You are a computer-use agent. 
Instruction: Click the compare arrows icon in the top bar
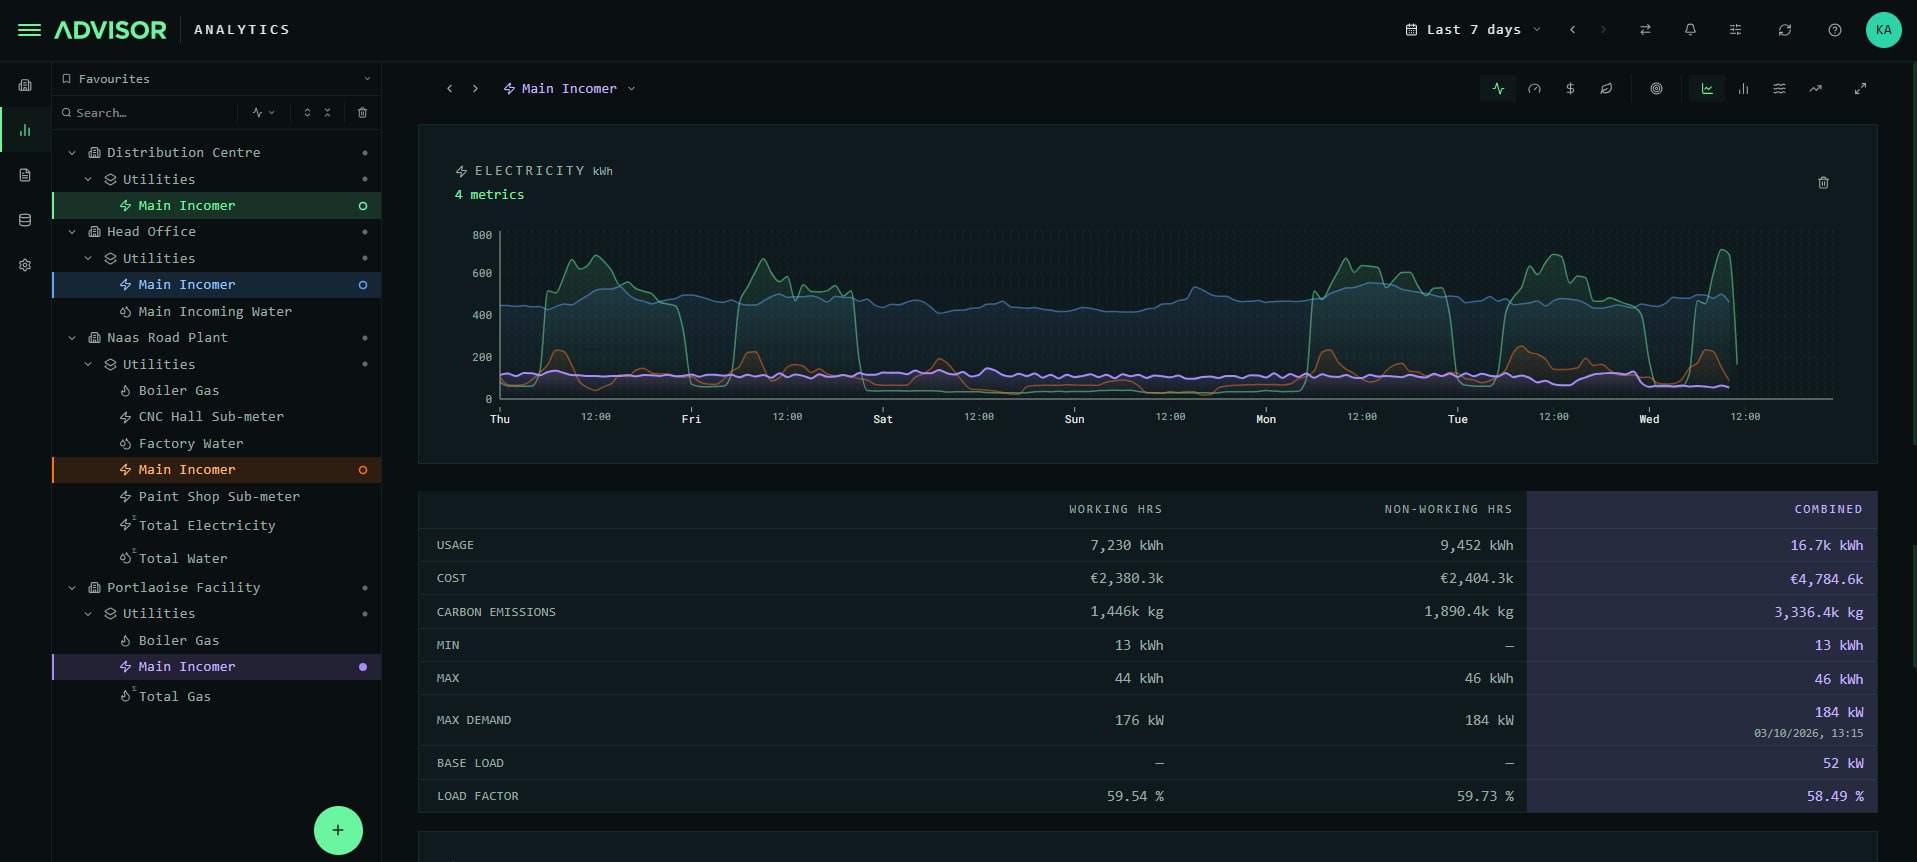click(1645, 30)
